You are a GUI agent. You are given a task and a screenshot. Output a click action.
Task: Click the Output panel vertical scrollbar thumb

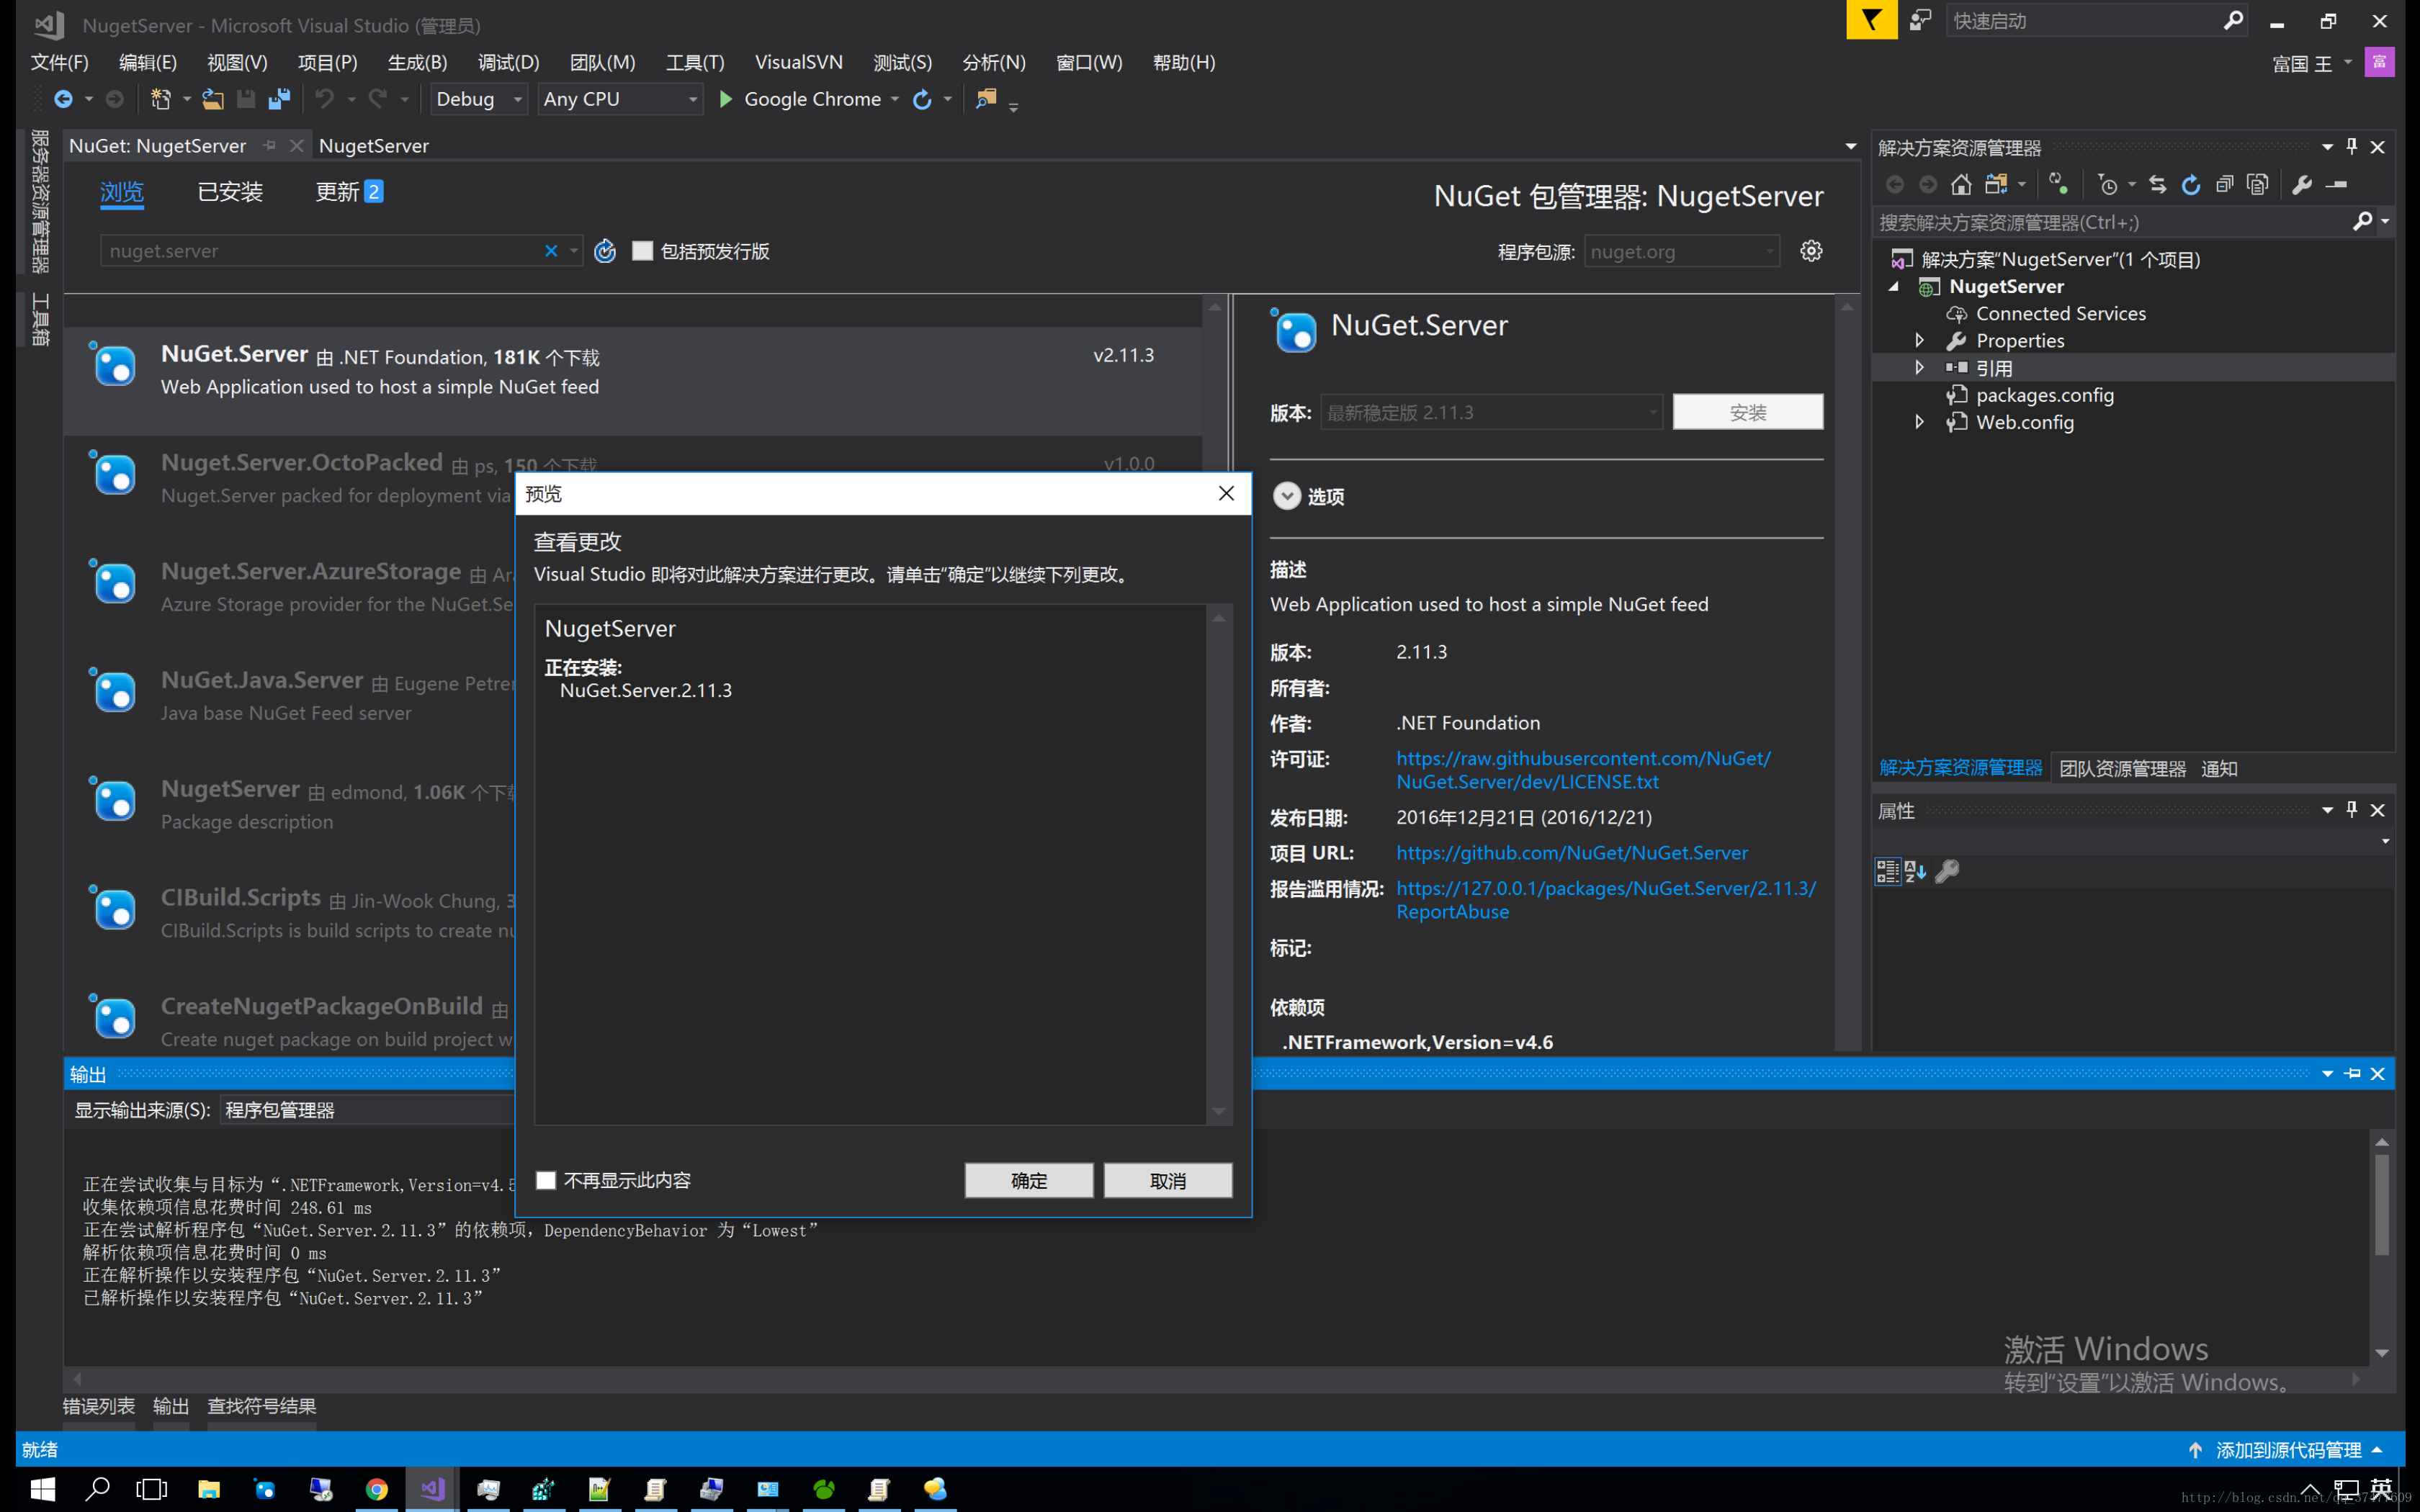coord(2382,1205)
